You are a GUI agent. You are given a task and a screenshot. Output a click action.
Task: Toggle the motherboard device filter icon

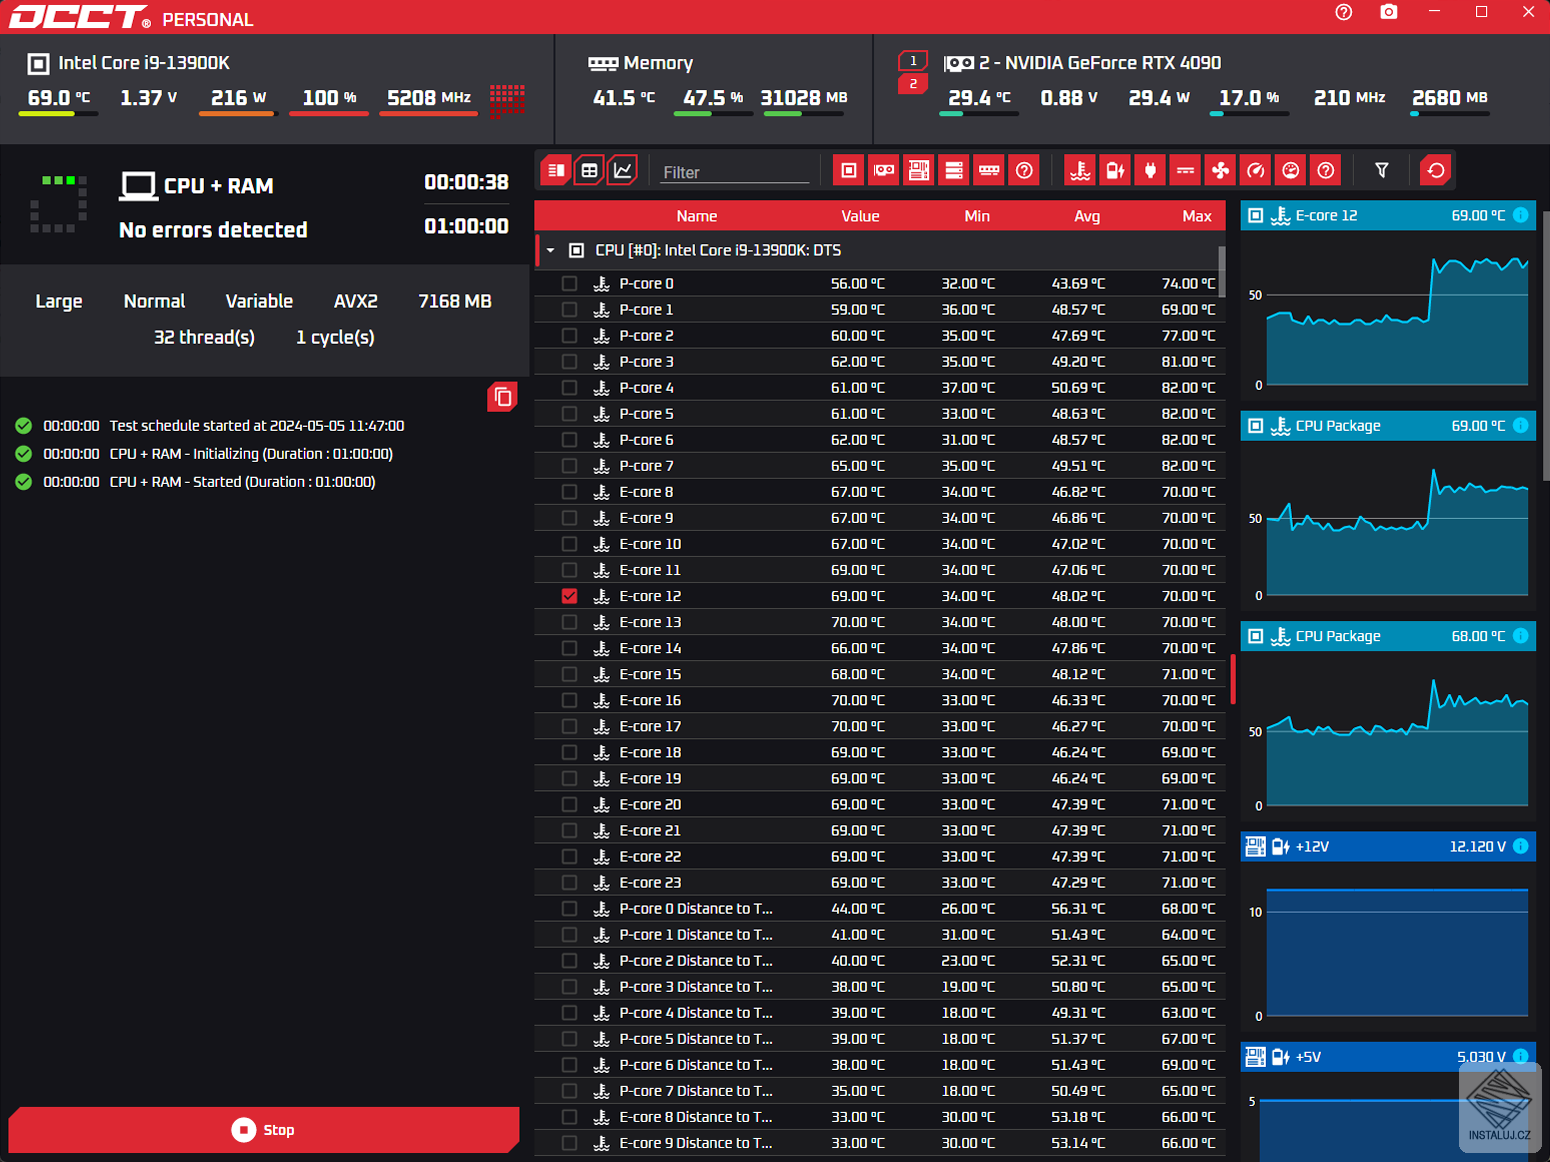click(919, 170)
